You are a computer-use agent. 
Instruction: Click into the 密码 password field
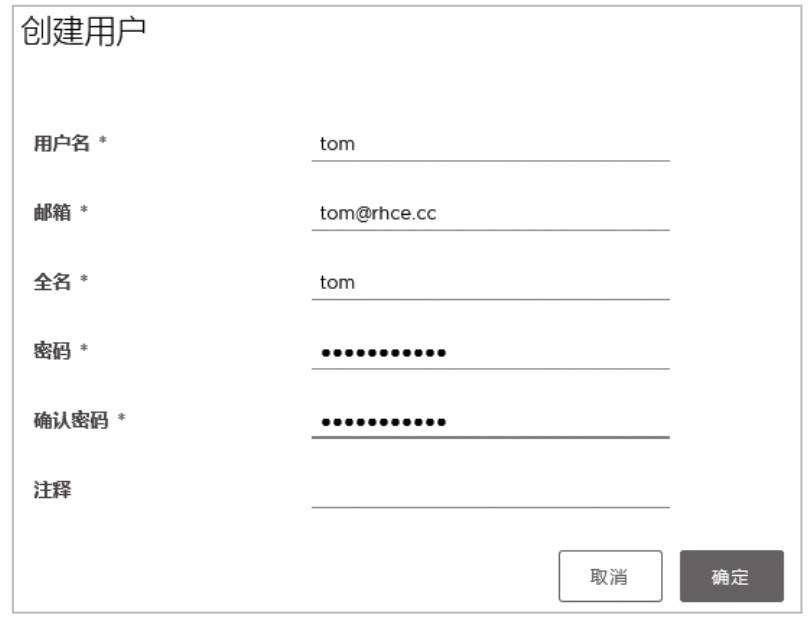point(490,352)
